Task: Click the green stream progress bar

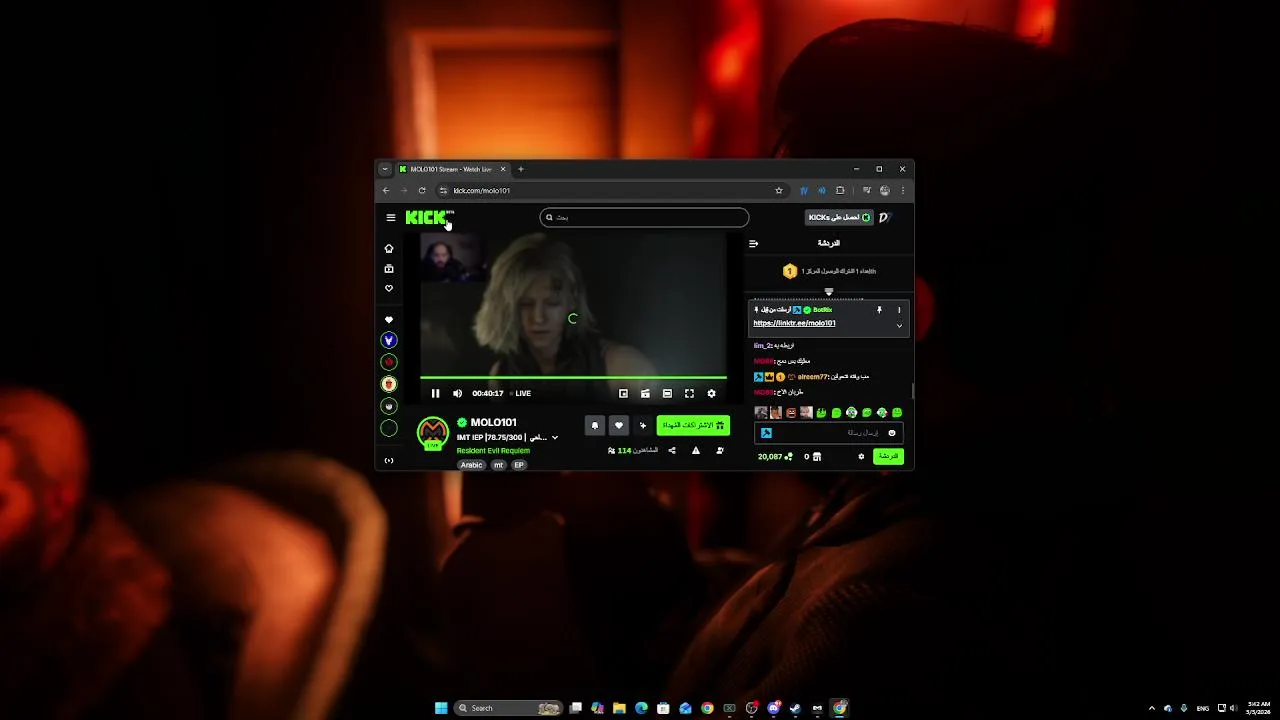Action: [573, 377]
